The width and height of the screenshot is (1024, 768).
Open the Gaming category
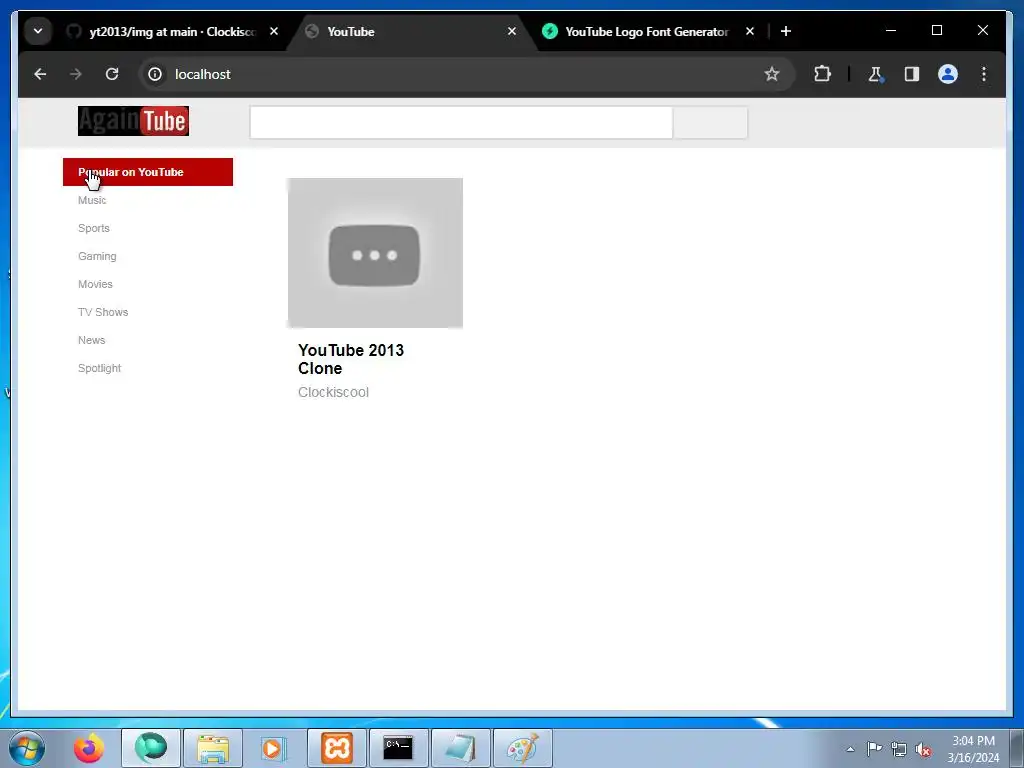click(x=97, y=257)
